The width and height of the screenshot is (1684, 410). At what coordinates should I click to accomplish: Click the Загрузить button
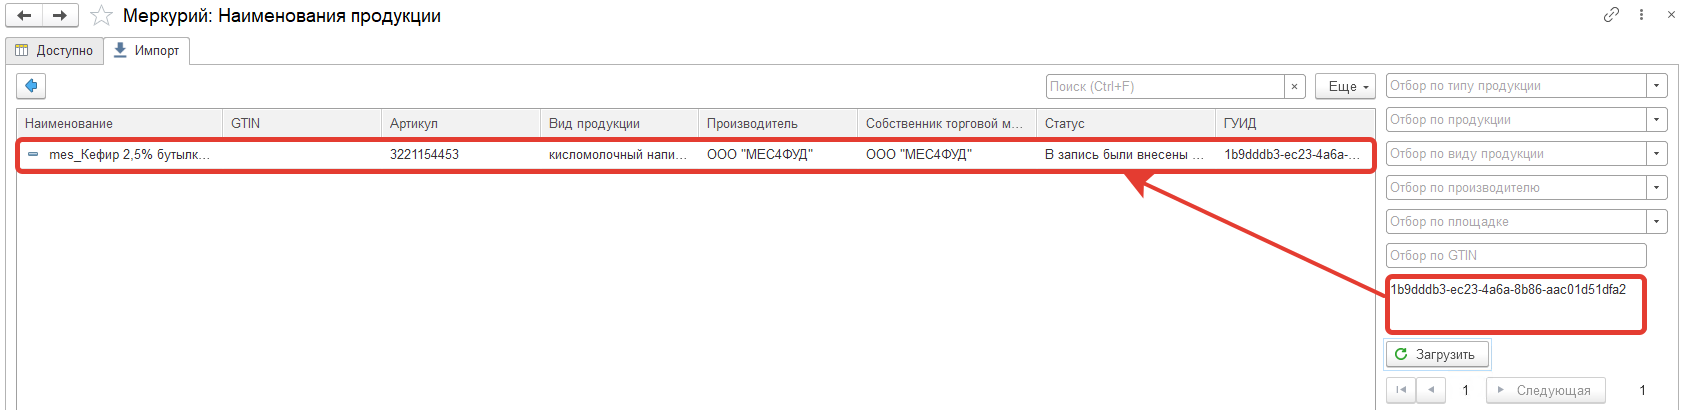tap(1437, 354)
